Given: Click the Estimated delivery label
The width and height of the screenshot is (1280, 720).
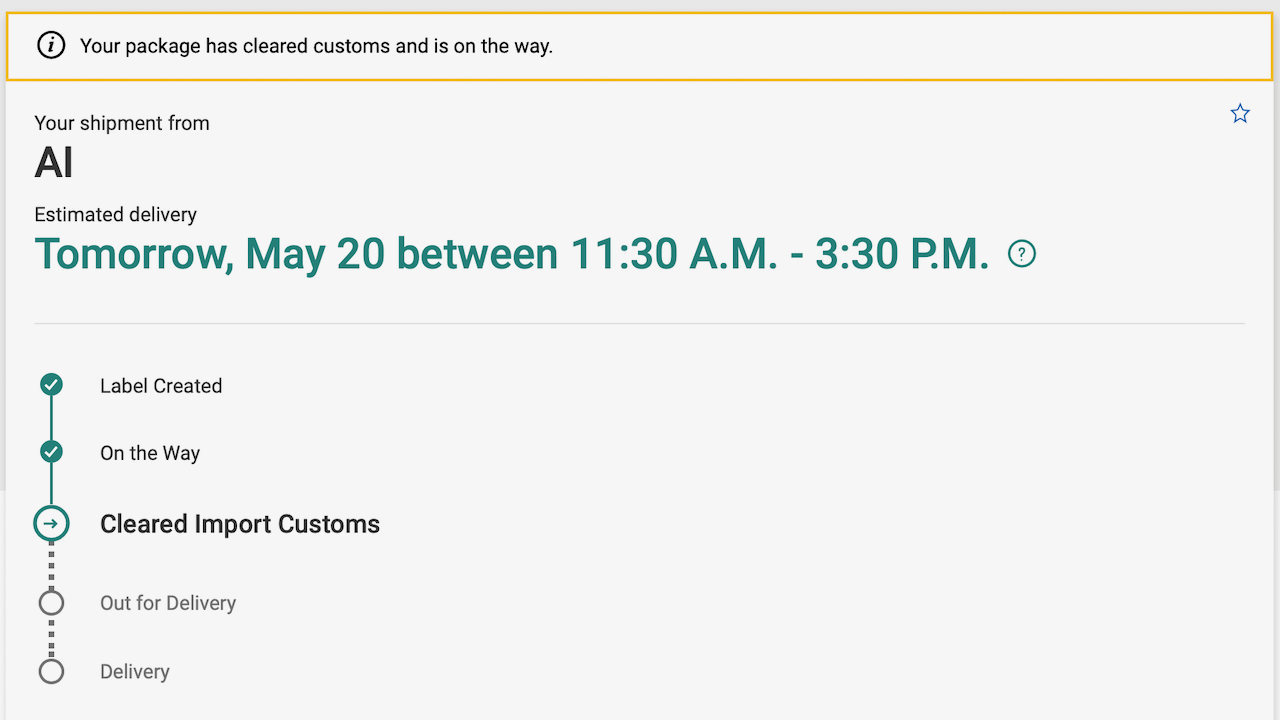Looking at the screenshot, I should click(115, 215).
